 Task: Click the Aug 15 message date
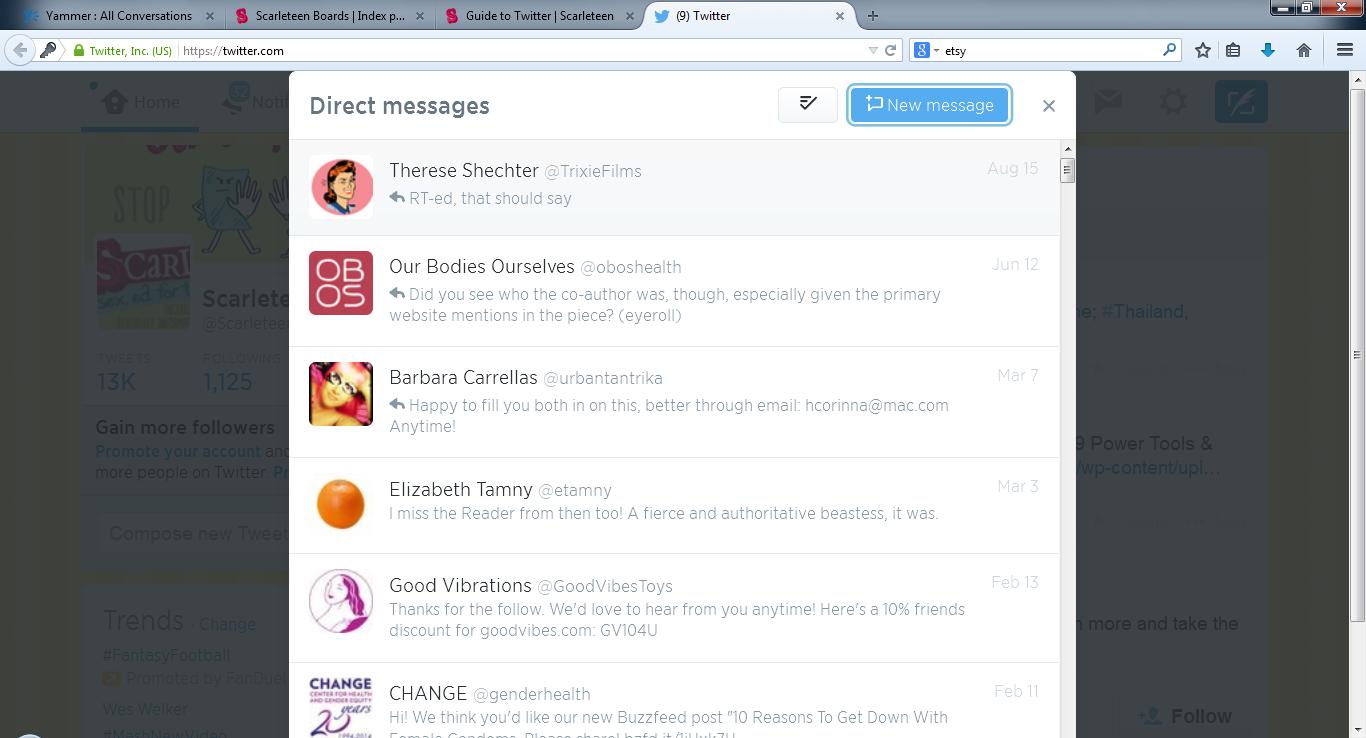tap(1013, 168)
